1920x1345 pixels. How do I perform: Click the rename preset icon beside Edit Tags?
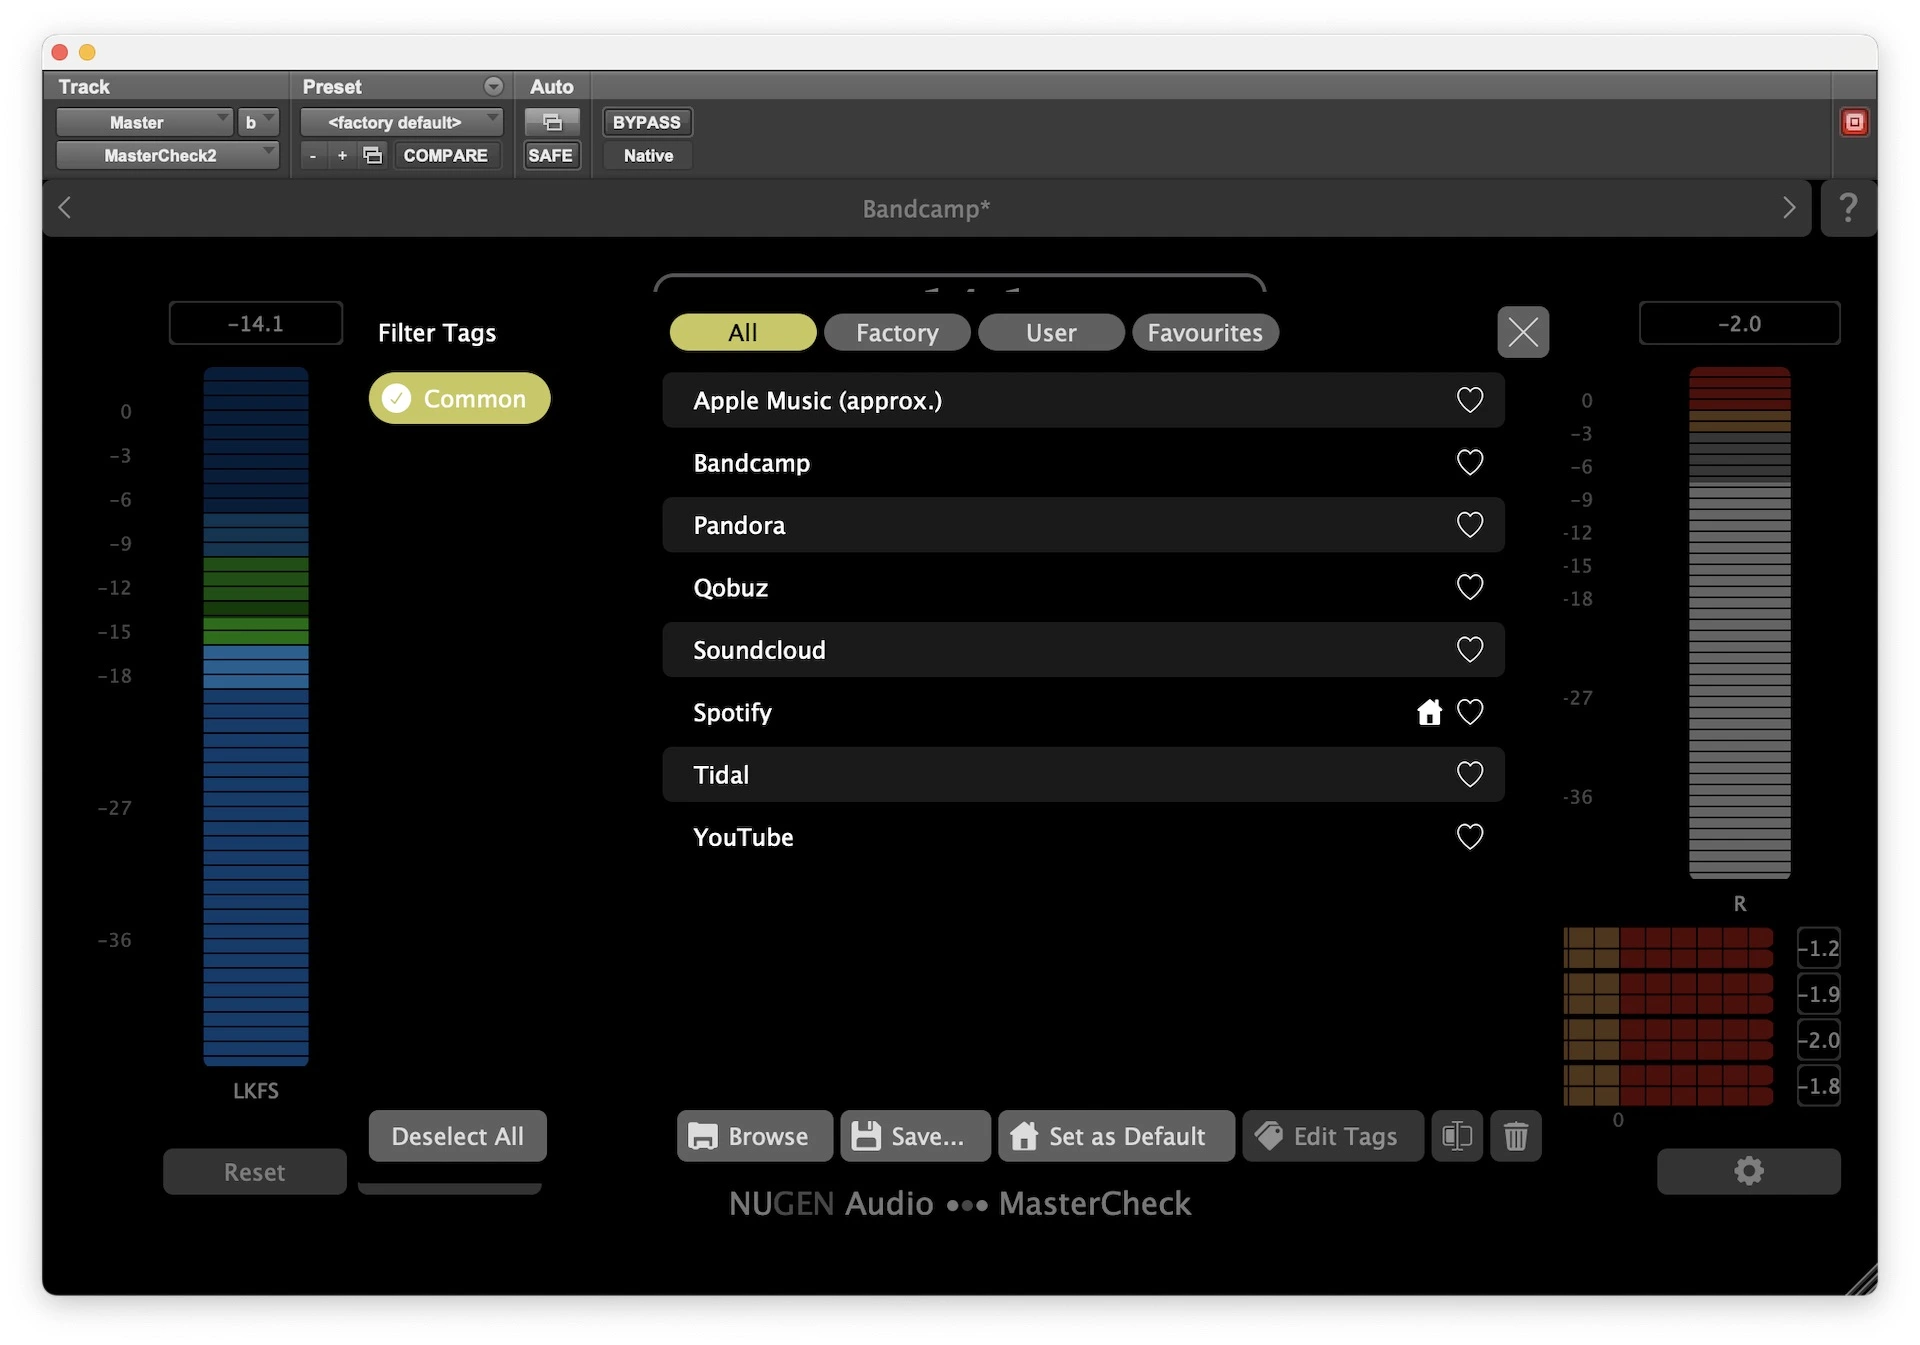click(x=1456, y=1136)
